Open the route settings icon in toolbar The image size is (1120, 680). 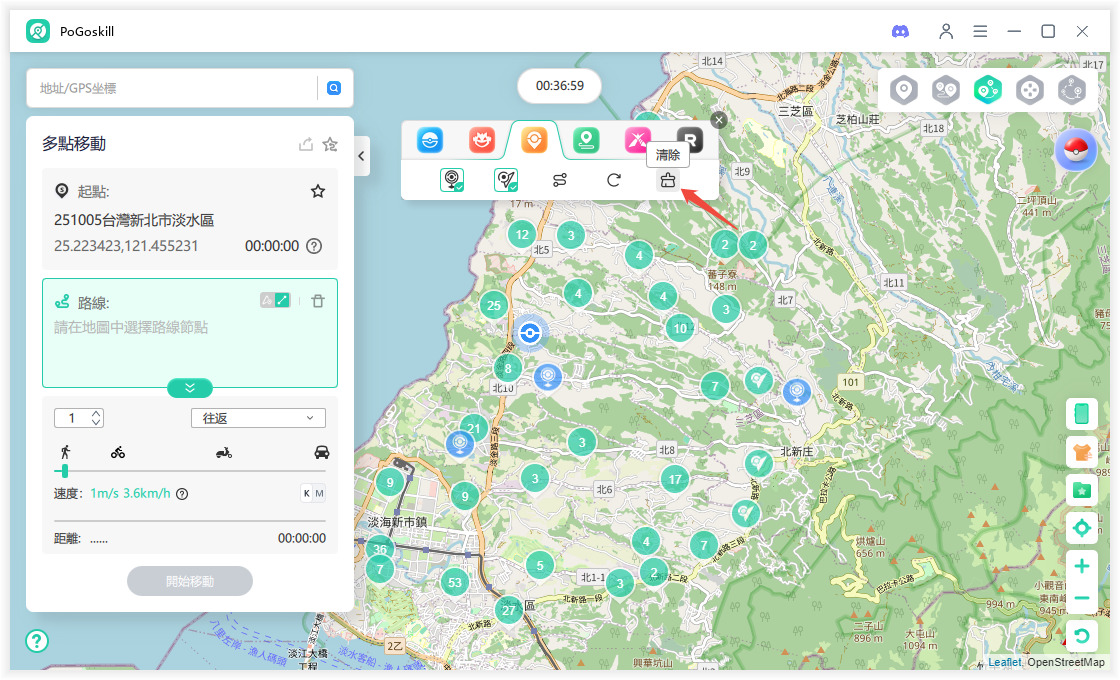(560, 180)
